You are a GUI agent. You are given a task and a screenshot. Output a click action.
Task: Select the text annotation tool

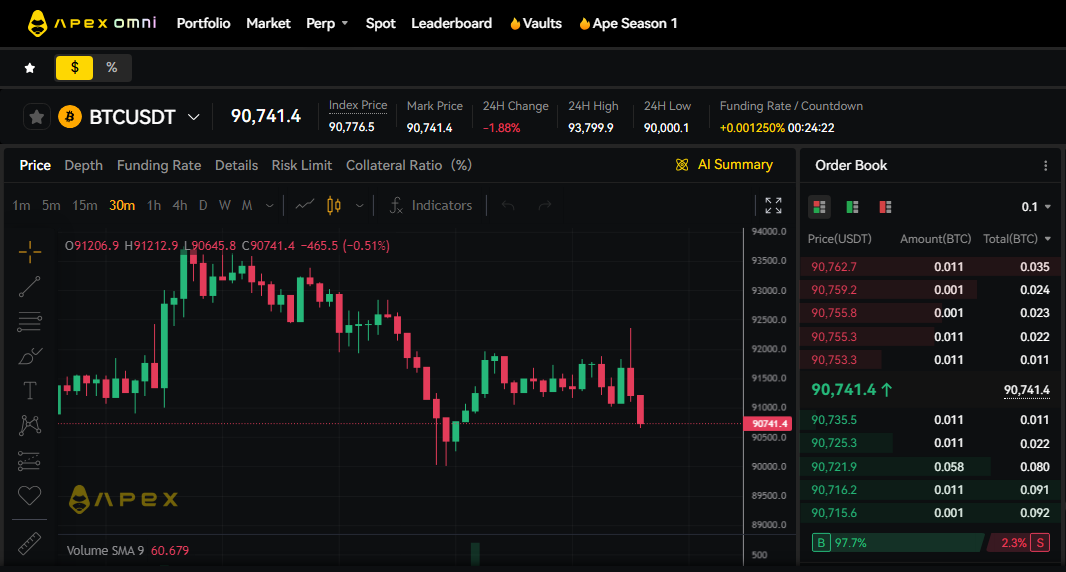click(x=30, y=390)
